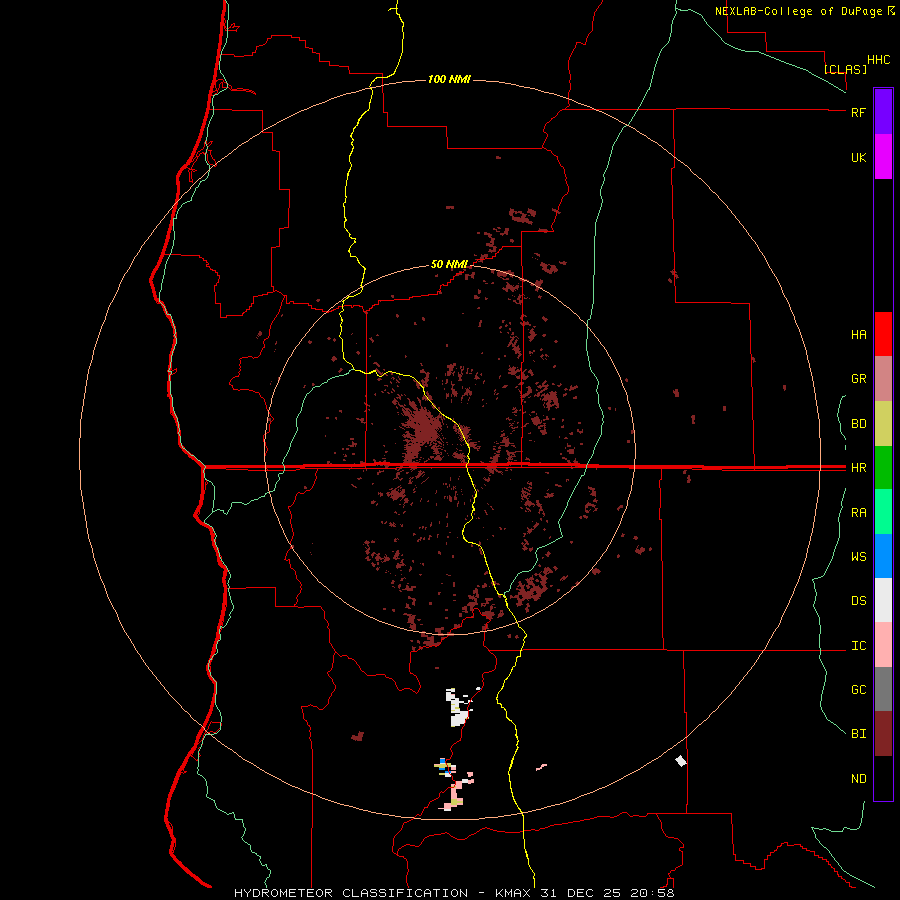Image resolution: width=900 pixels, height=900 pixels.
Task: Click the WS blue legend swatch
Action: click(x=883, y=556)
